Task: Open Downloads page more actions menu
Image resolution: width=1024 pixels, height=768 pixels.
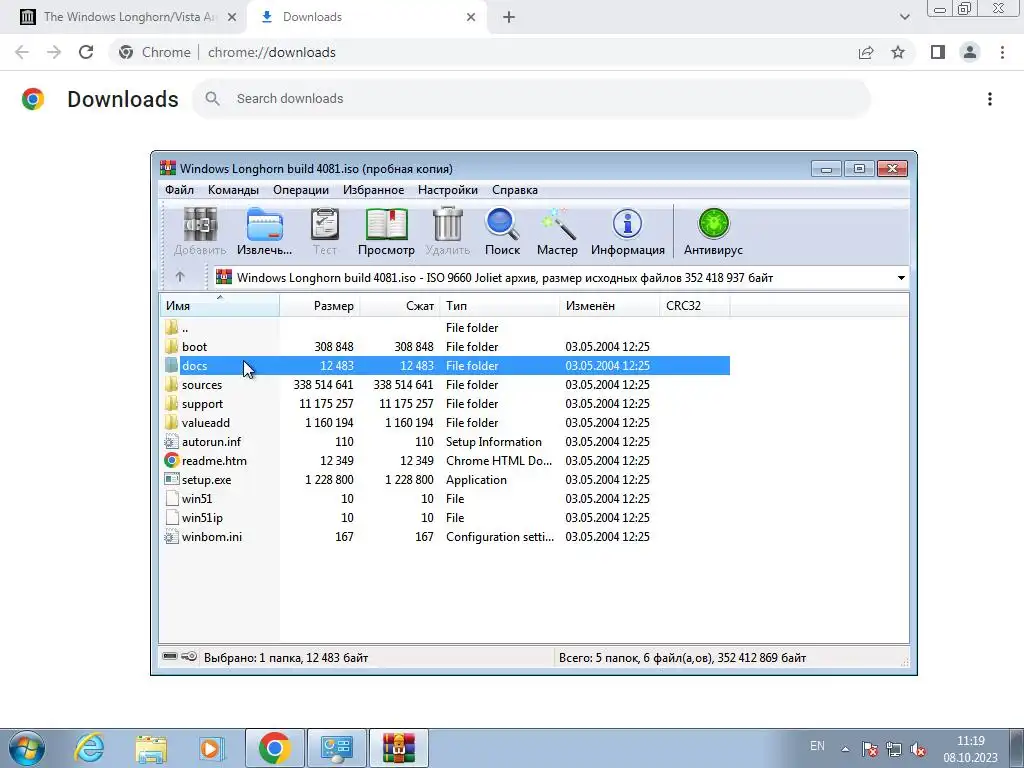Action: pos(990,99)
